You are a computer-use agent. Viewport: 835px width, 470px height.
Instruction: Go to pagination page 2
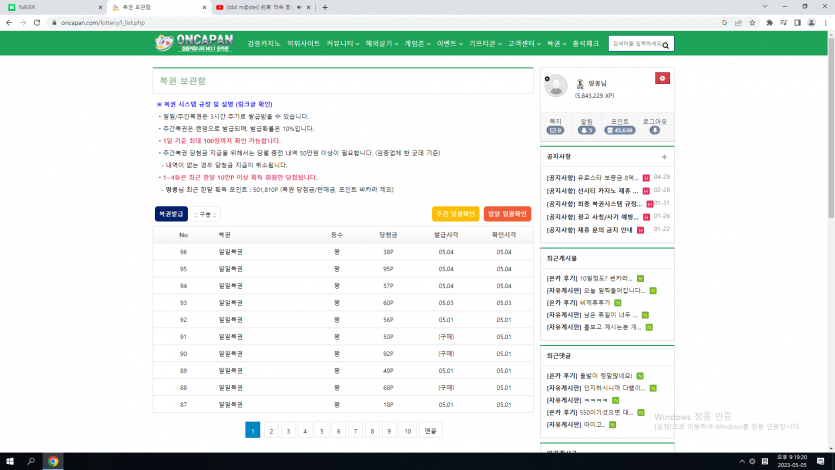click(x=271, y=431)
